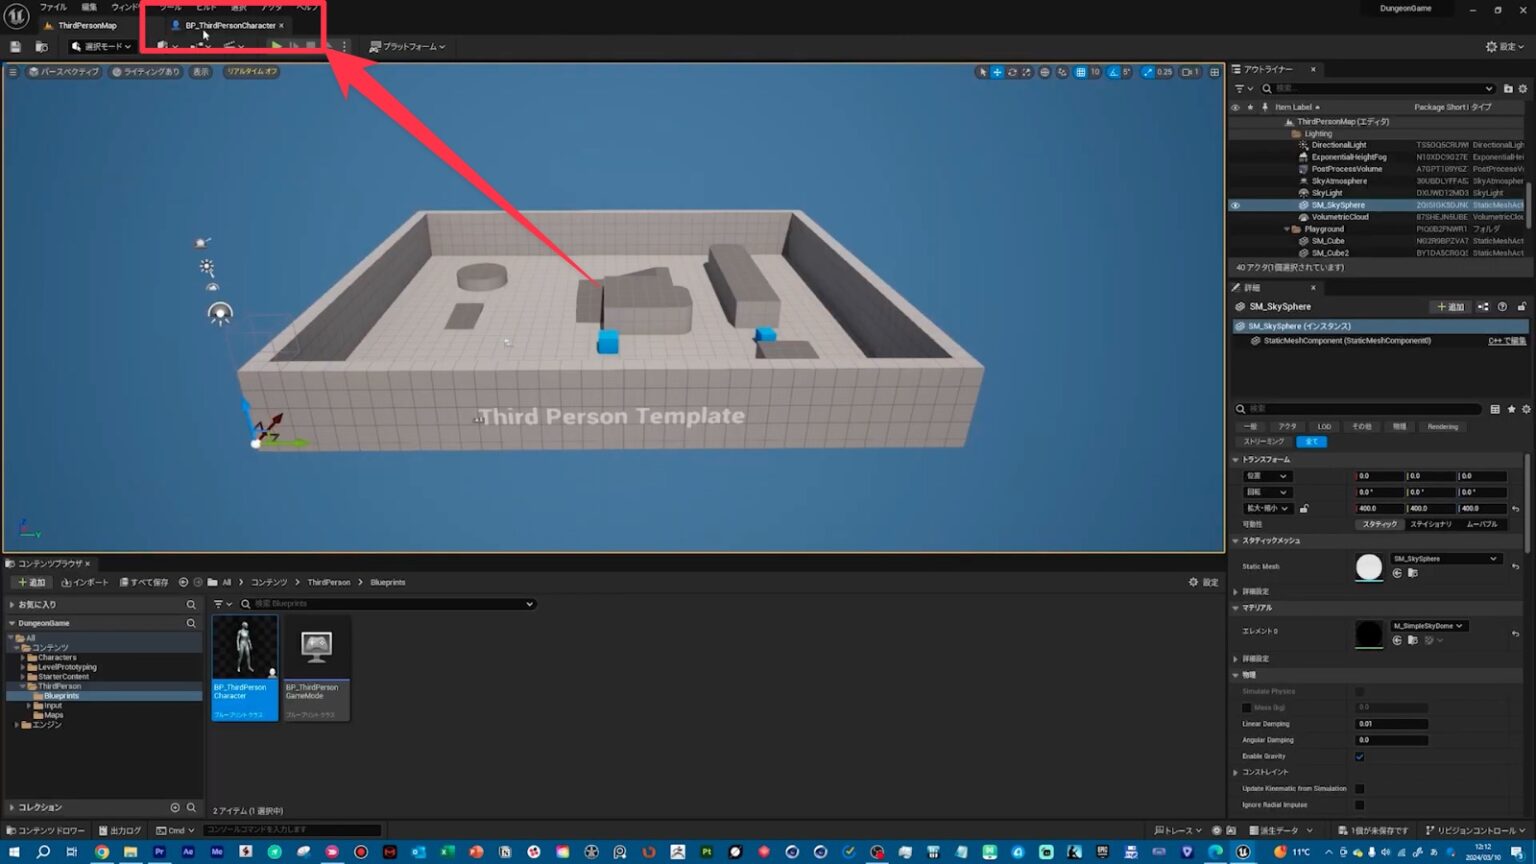Enable the Simulate Physics checkbox
1536x864 pixels.
tap(1359, 691)
